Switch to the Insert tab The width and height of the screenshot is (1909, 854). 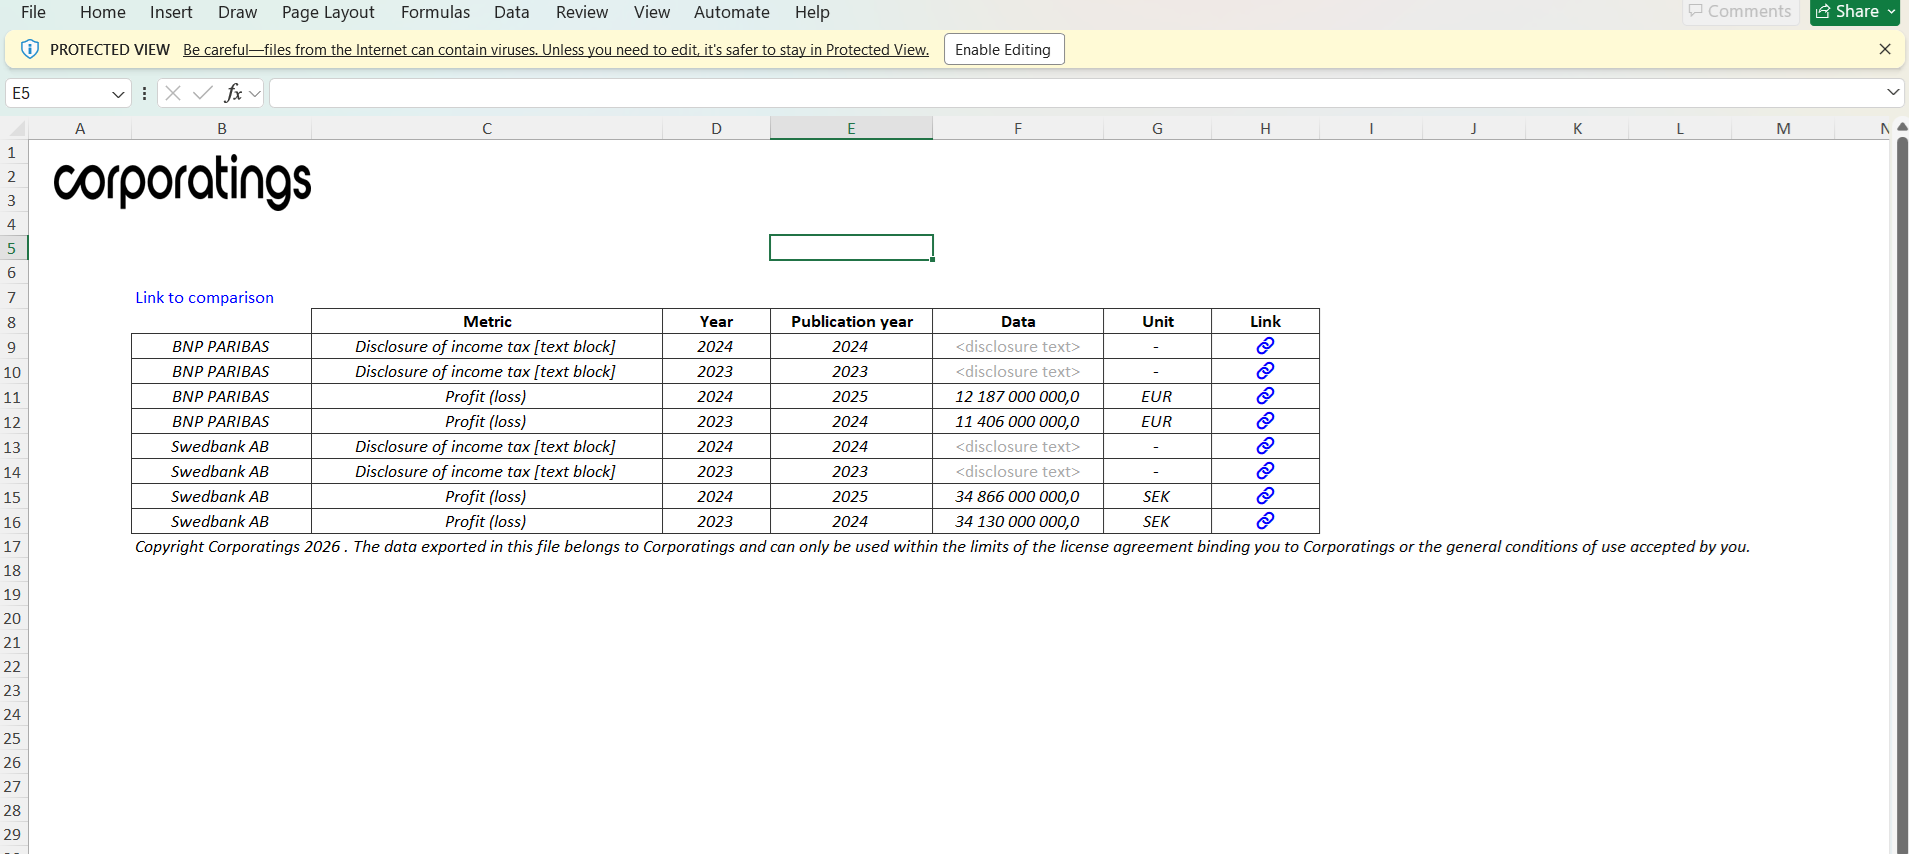coord(171,12)
